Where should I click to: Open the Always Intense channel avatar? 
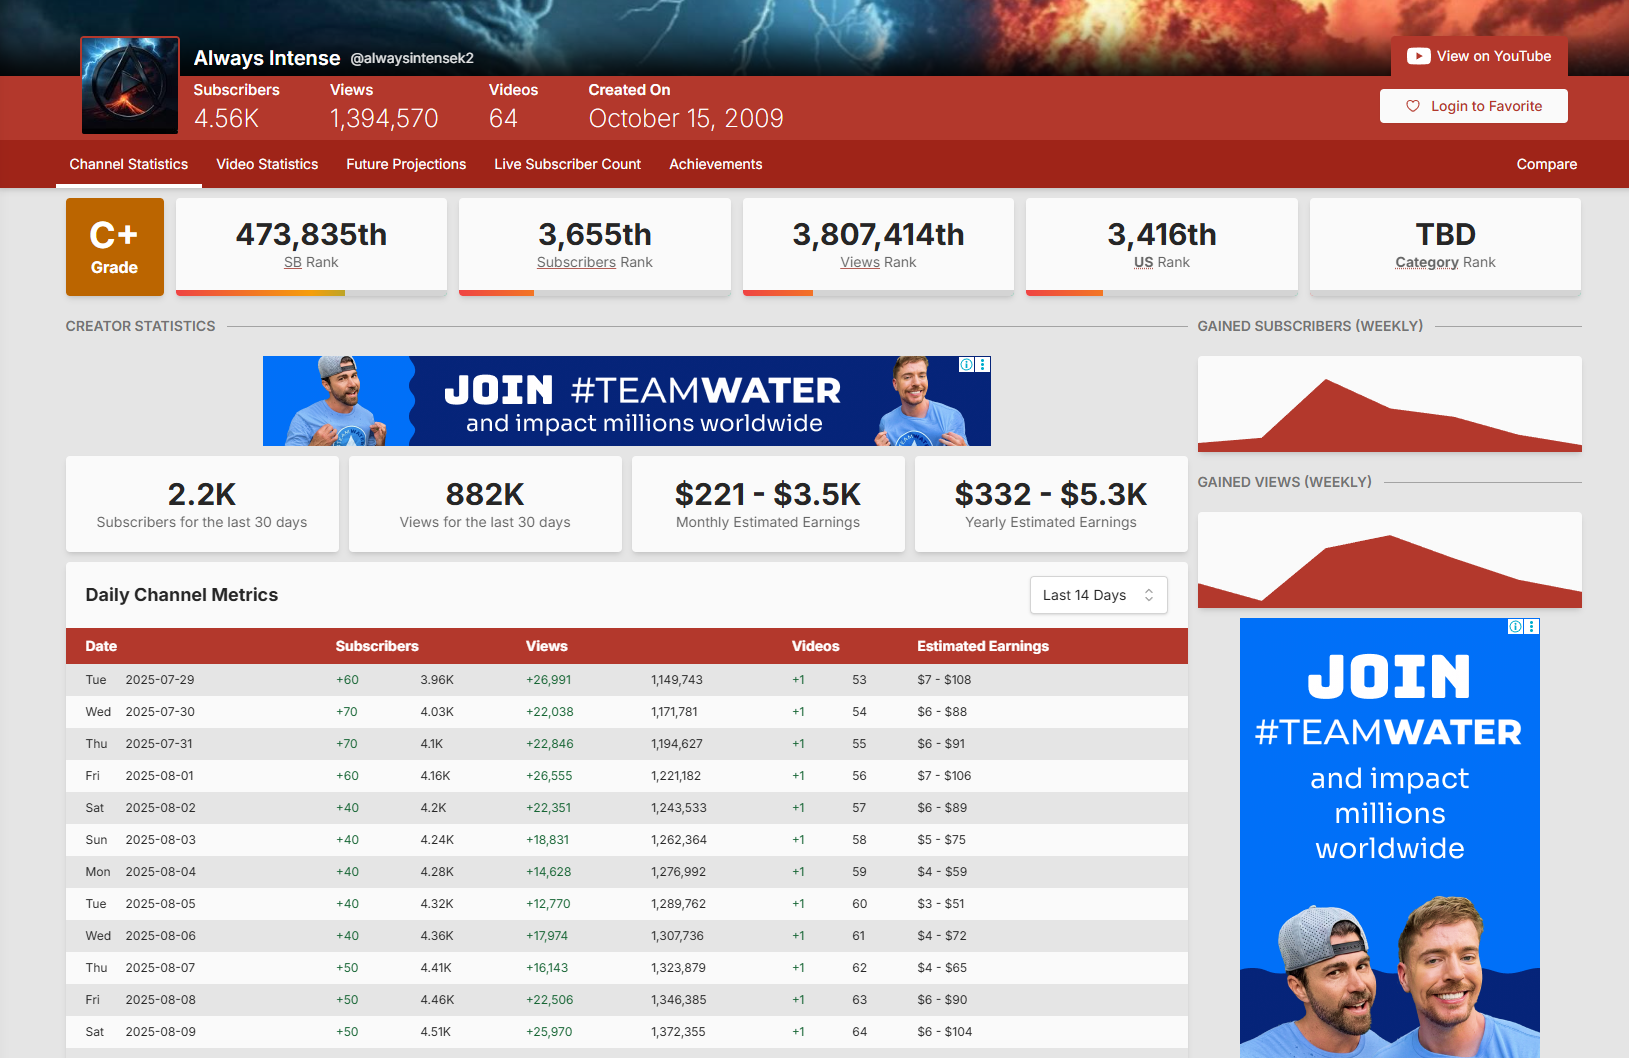tap(130, 86)
